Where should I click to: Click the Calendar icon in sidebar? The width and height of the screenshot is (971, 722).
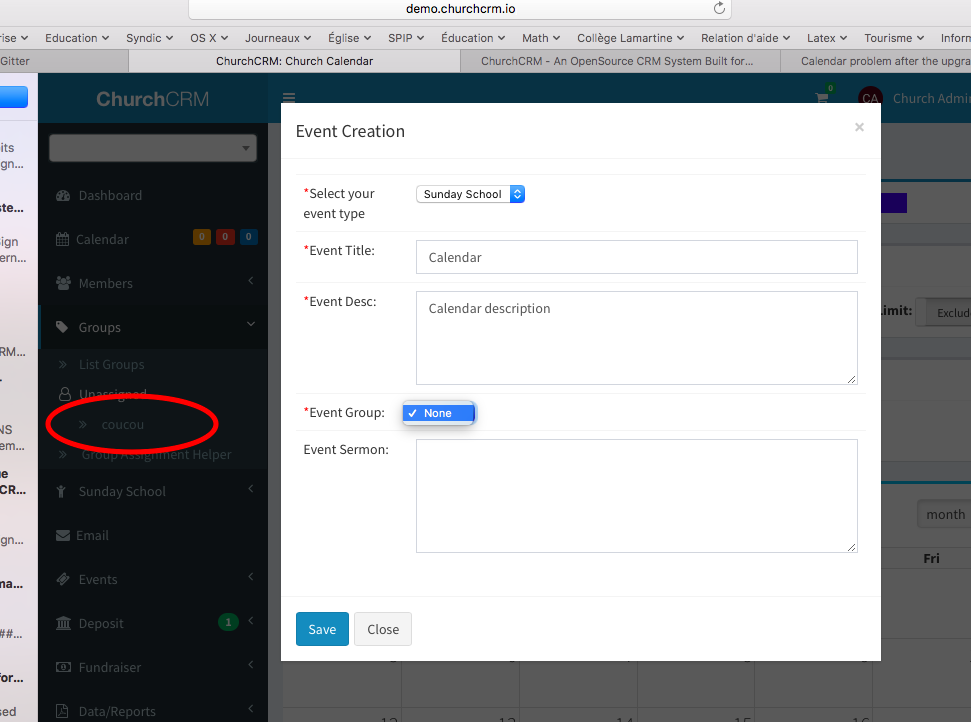click(x=62, y=239)
